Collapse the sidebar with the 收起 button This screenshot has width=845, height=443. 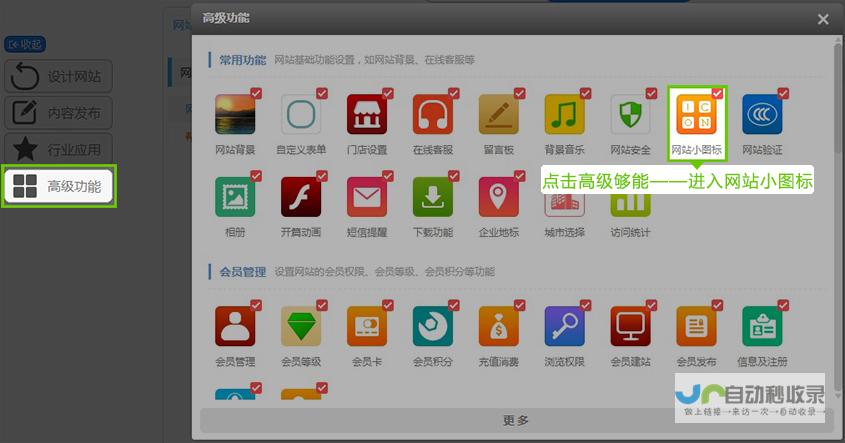(x=25, y=44)
